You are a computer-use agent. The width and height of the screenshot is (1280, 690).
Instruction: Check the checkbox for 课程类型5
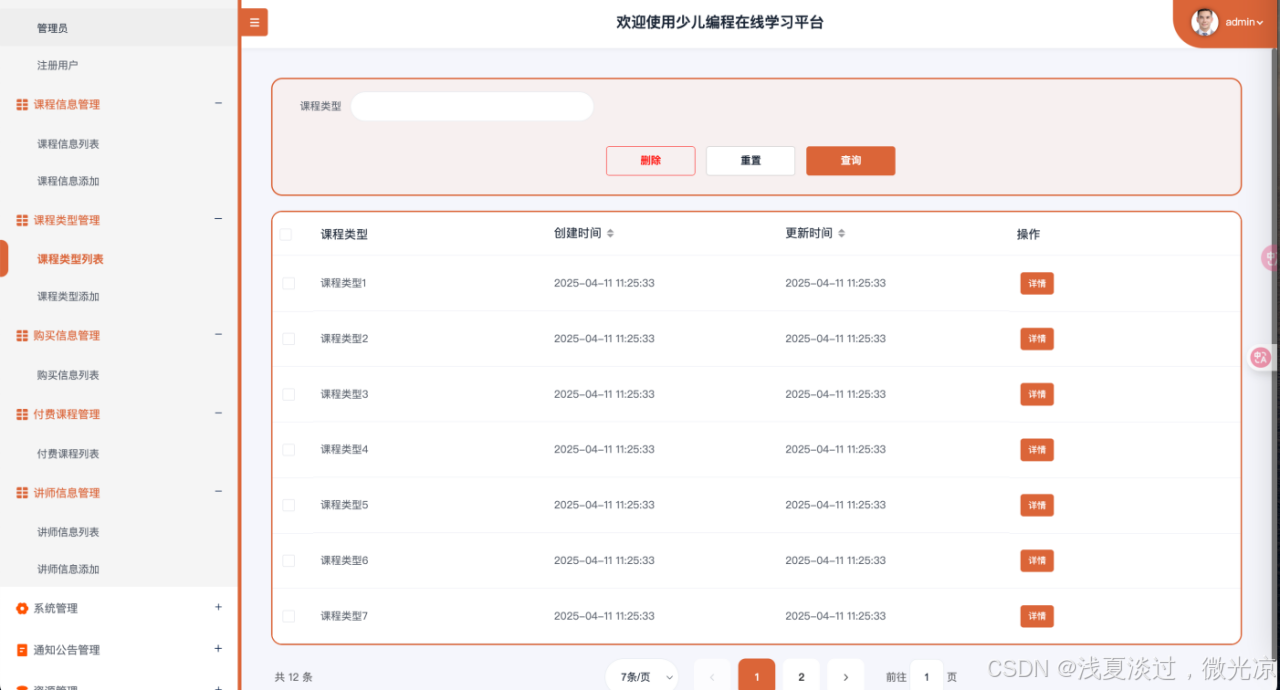coord(286,504)
